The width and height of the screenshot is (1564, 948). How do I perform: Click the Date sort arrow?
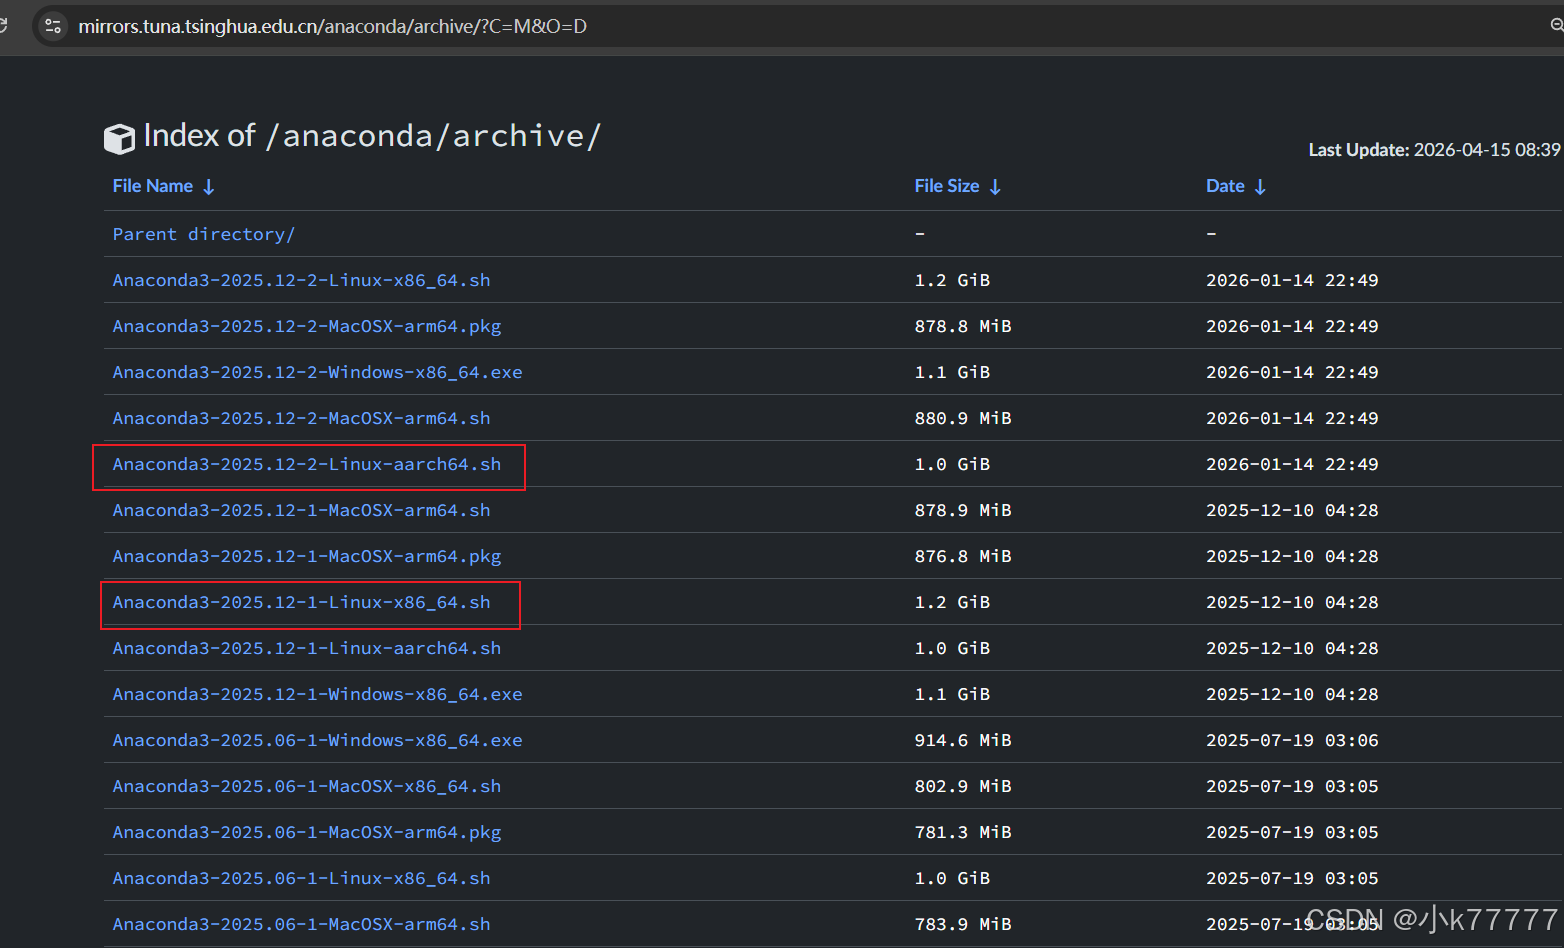(x=1260, y=187)
